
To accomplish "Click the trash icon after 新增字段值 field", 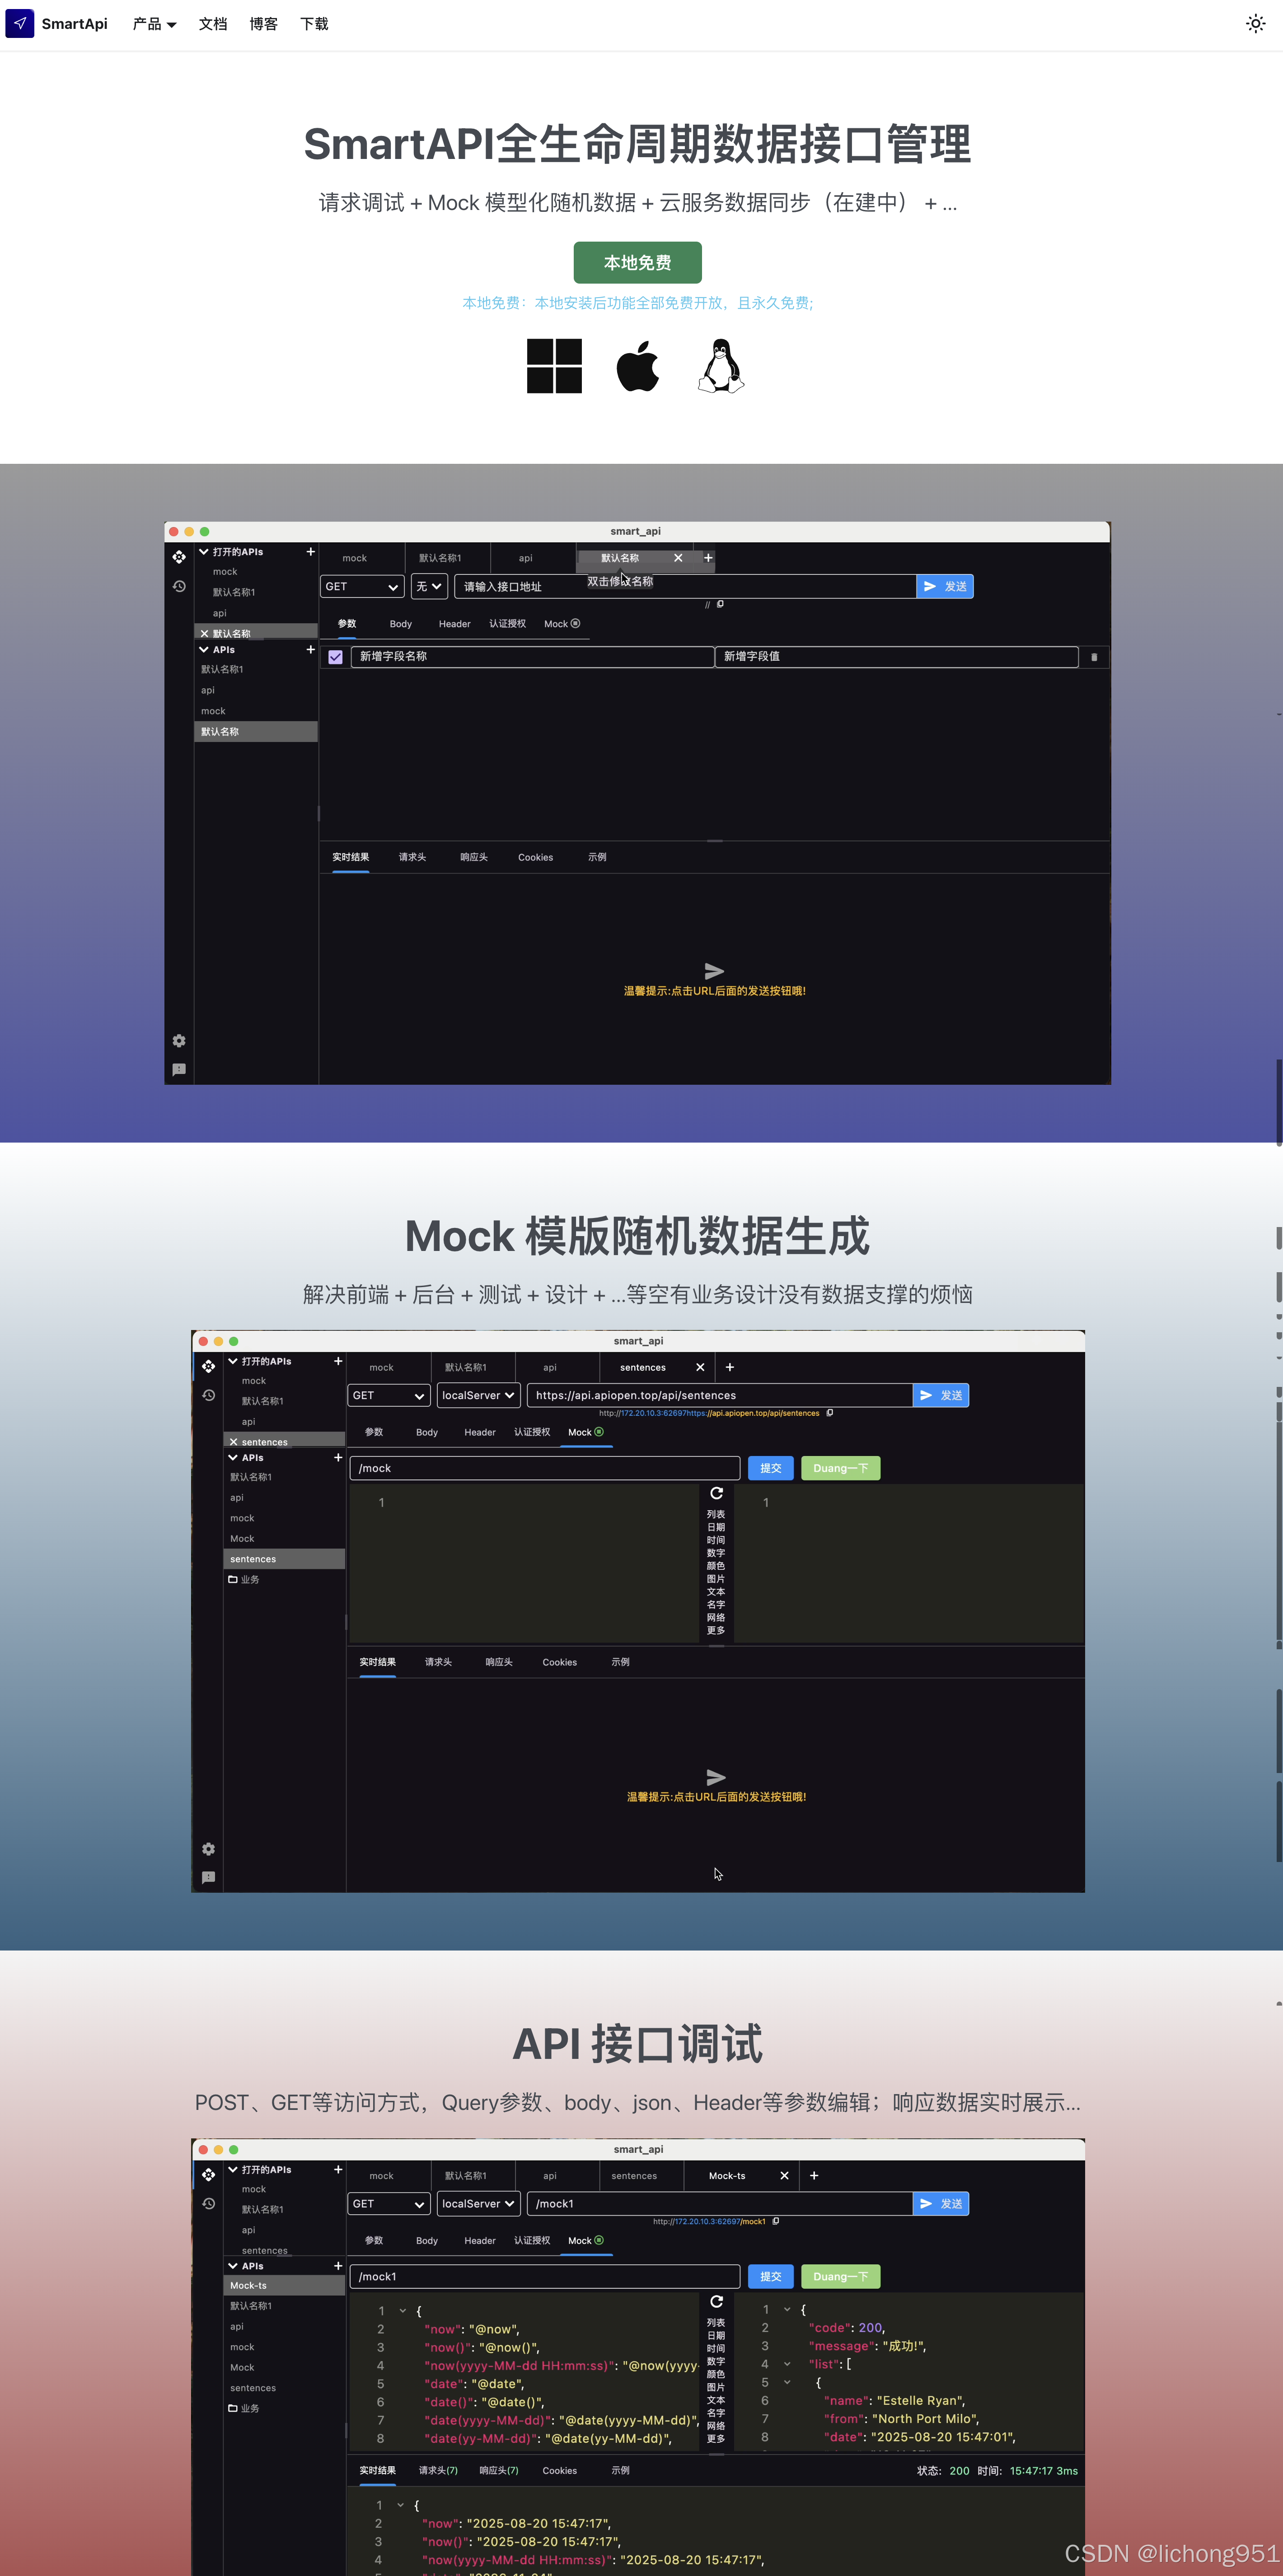I will point(1094,657).
